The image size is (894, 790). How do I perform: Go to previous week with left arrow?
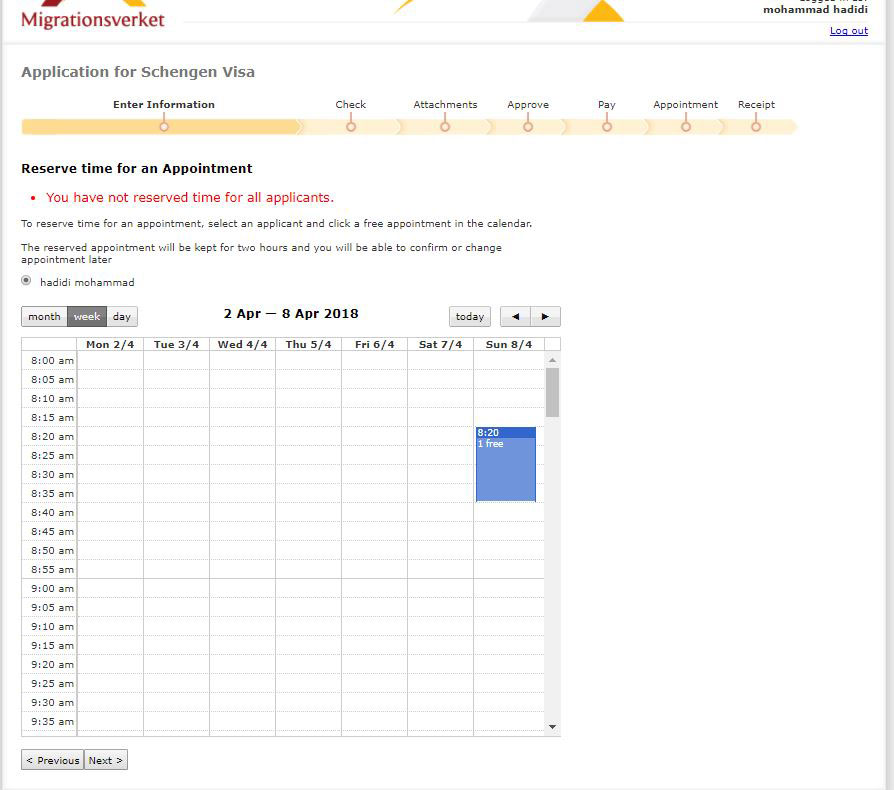(x=515, y=317)
